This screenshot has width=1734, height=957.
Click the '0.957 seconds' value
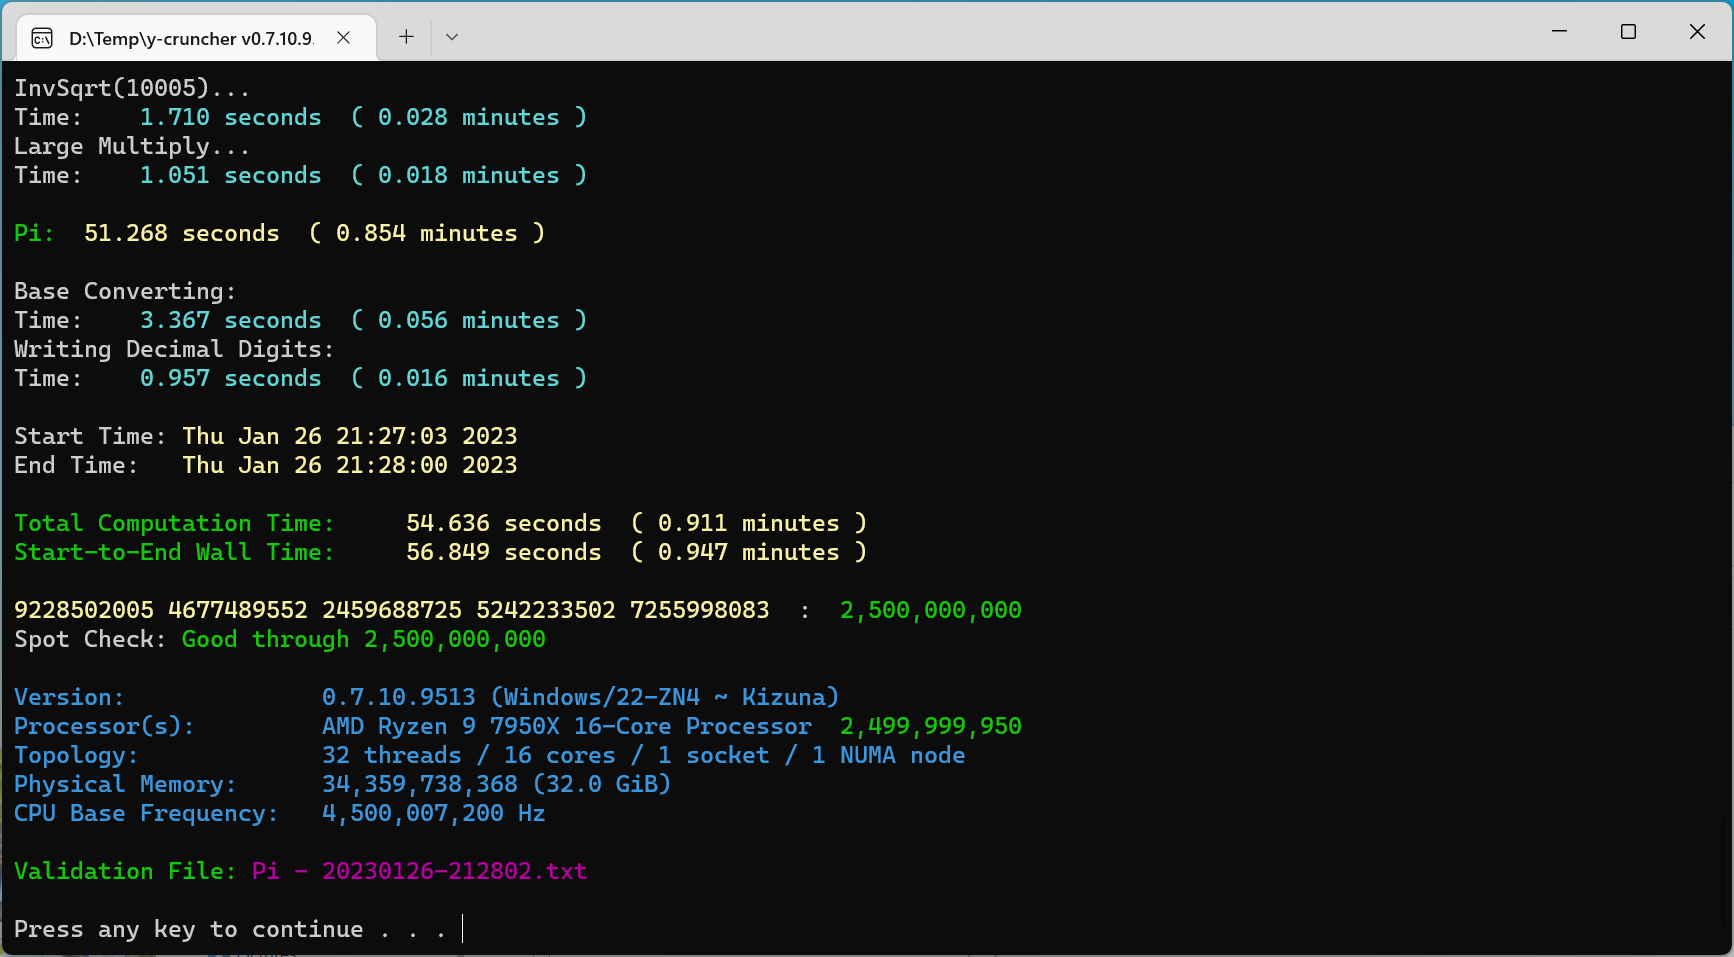pos(231,378)
